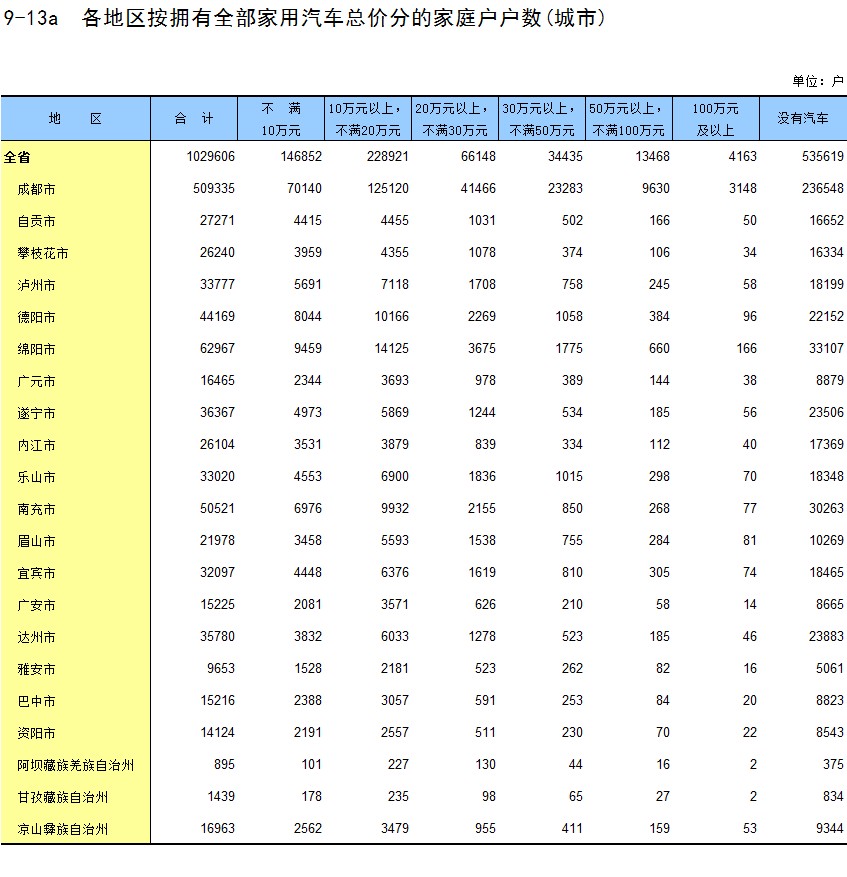Click the 自贡市 row label
This screenshot has width=847, height=877.
[36, 221]
